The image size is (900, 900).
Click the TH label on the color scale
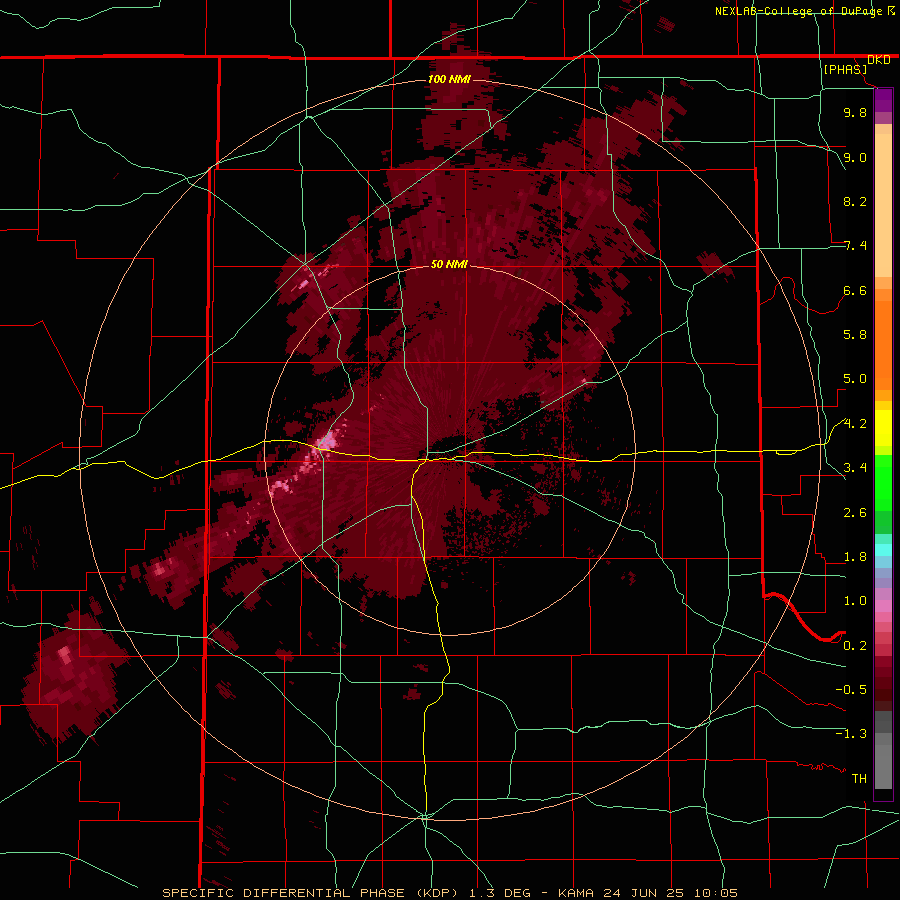point(859,779)
